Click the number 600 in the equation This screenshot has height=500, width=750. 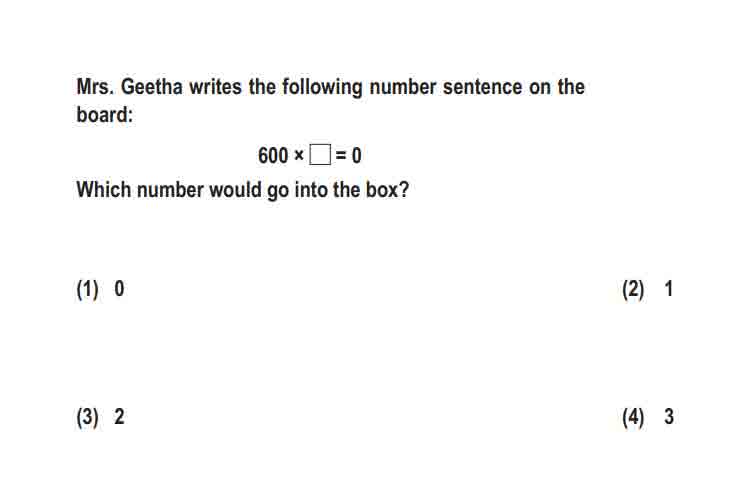(273, 156)
